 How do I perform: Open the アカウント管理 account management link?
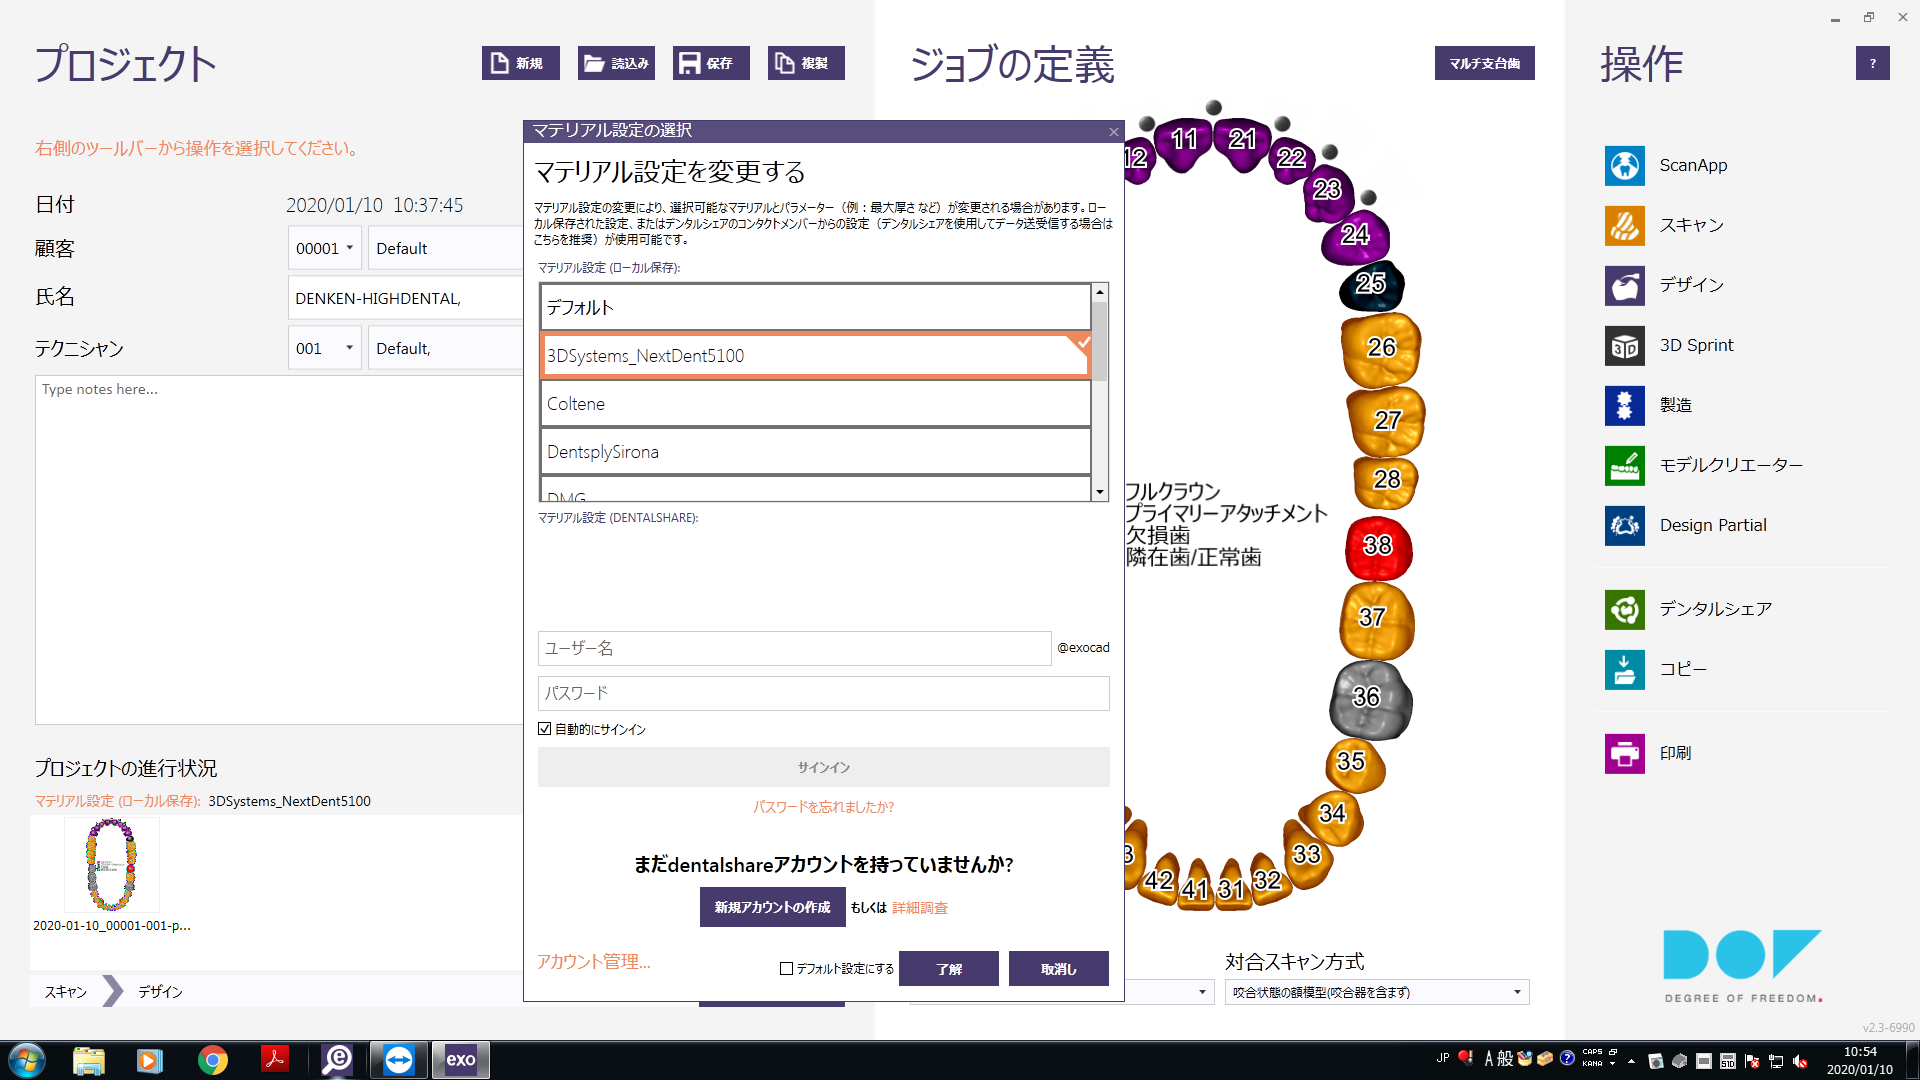(593, 961)
